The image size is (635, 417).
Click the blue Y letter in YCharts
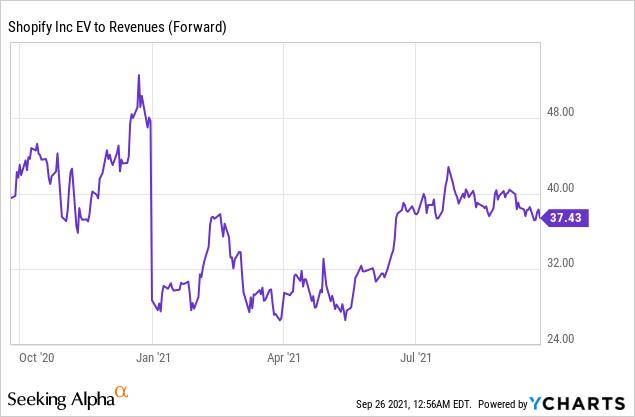coord(537,403)
